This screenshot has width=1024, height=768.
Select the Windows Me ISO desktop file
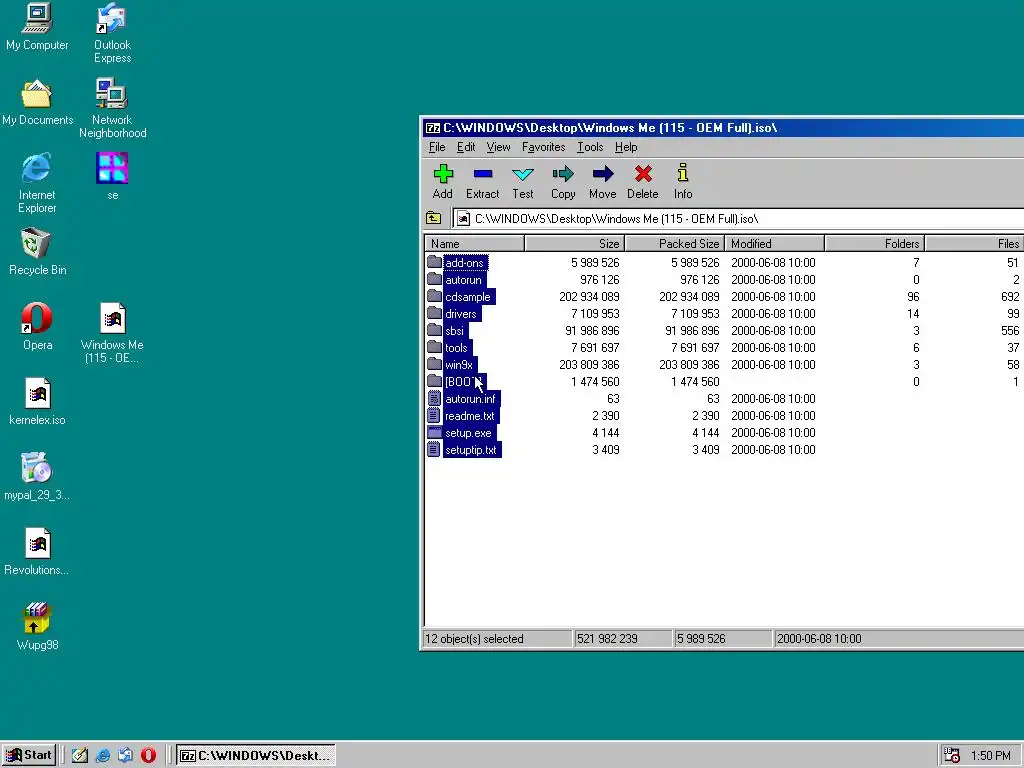(112, 333)
